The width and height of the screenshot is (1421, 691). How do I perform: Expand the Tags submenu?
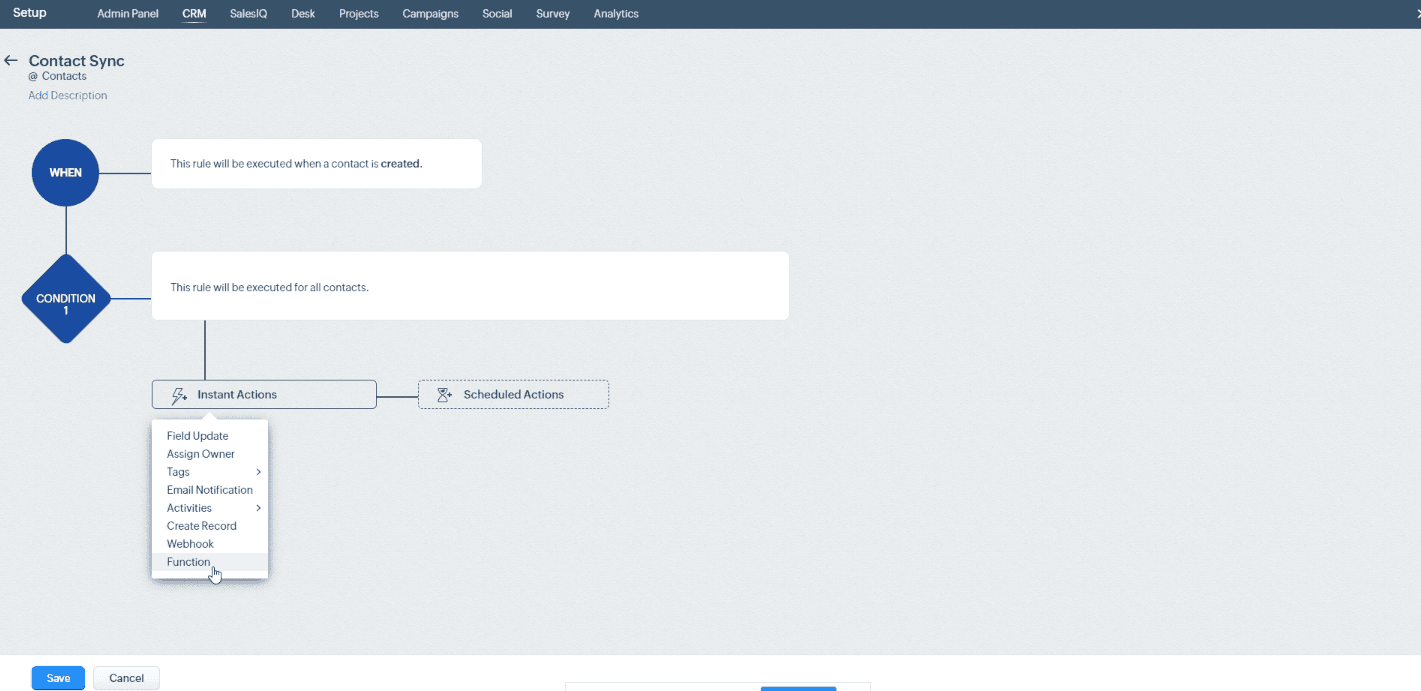178,471
